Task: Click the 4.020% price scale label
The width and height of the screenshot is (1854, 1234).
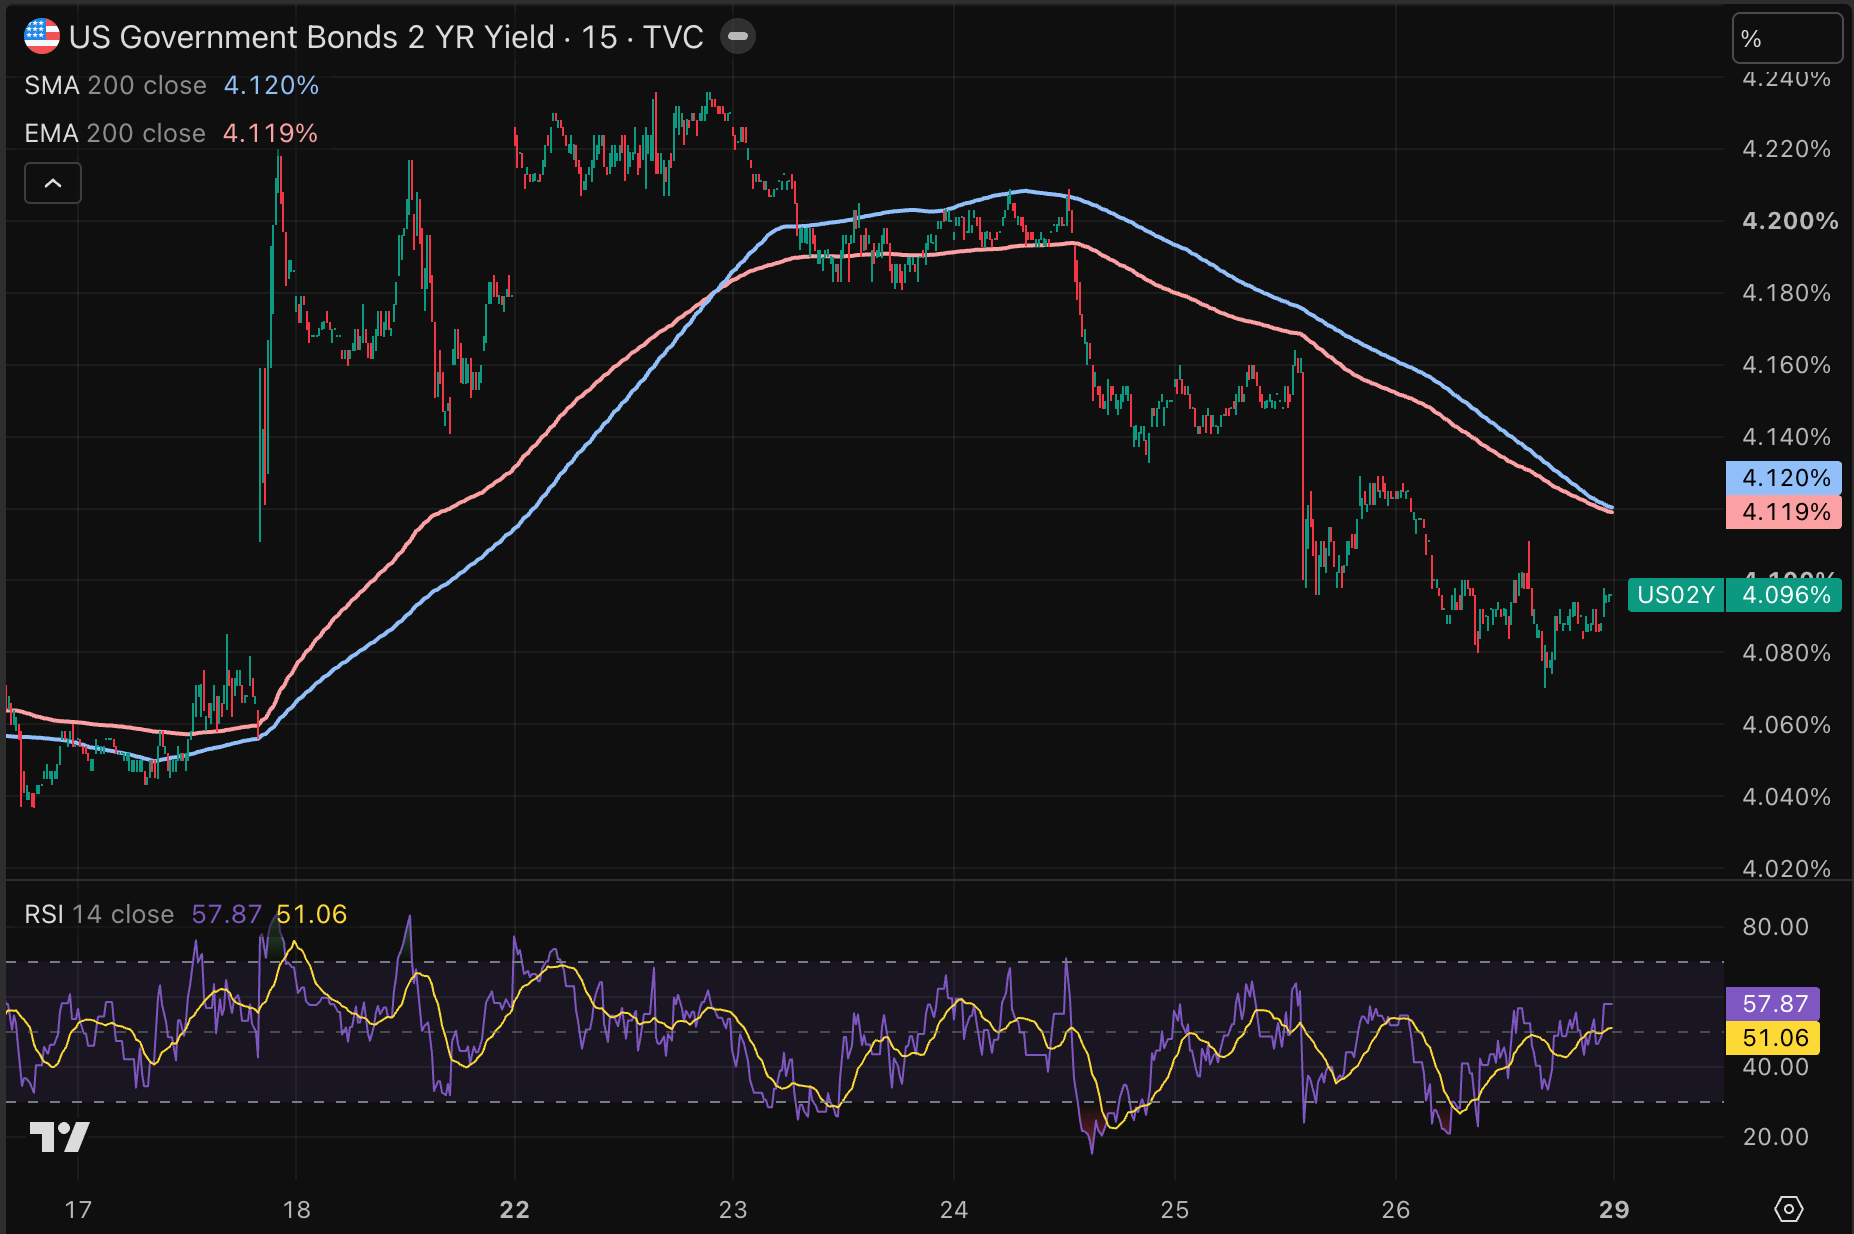Action: [x=1786, y=869]
